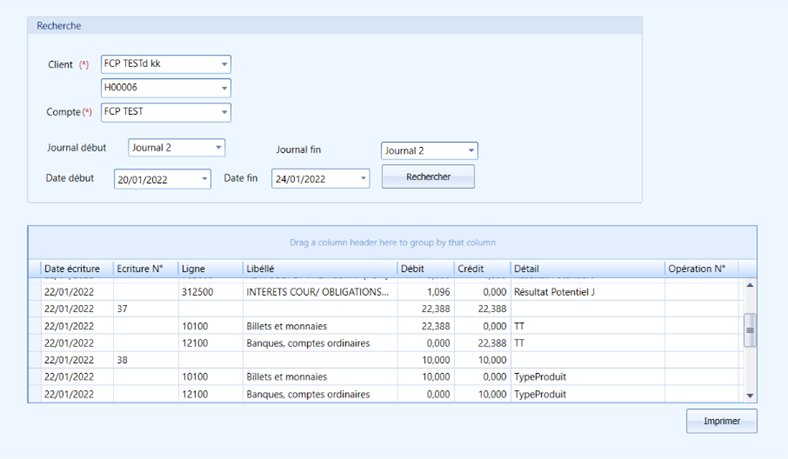Click the vertical scrollbar thumb in grid
The image size is (788, 459).
pyautogui.click(x=750, y=330)
